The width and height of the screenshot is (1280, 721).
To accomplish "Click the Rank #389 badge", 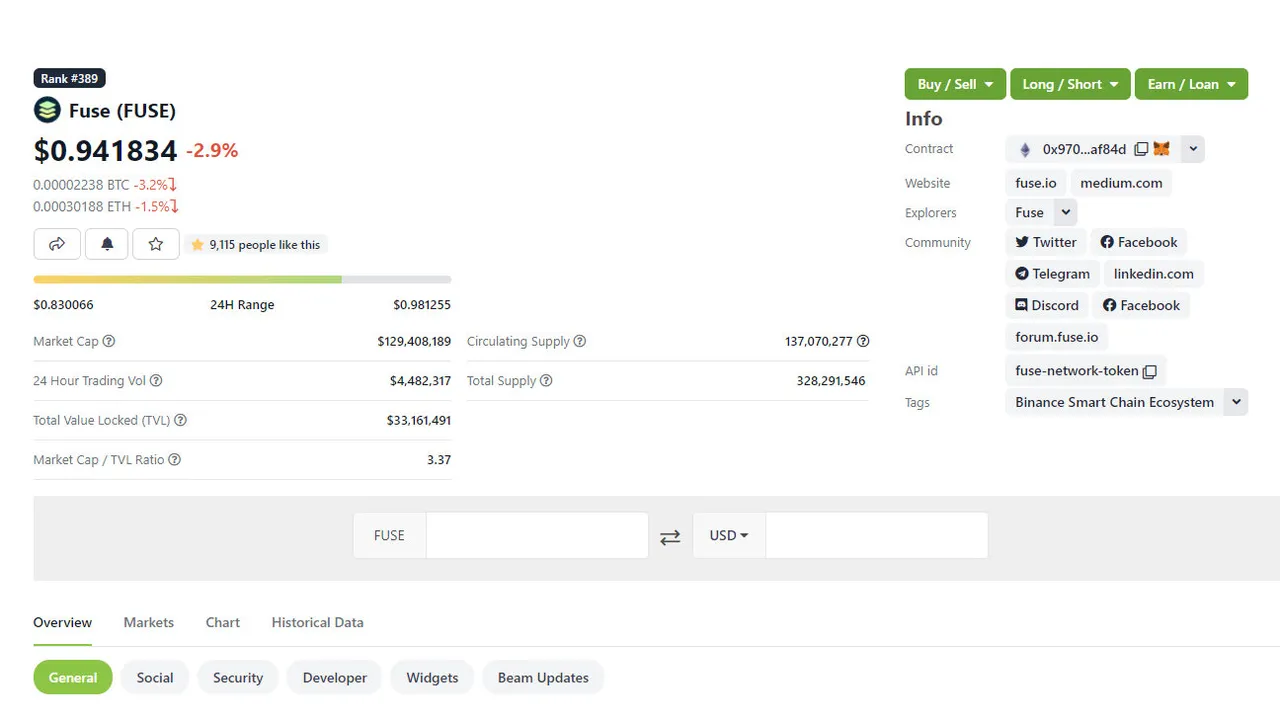I will [69, 78].
